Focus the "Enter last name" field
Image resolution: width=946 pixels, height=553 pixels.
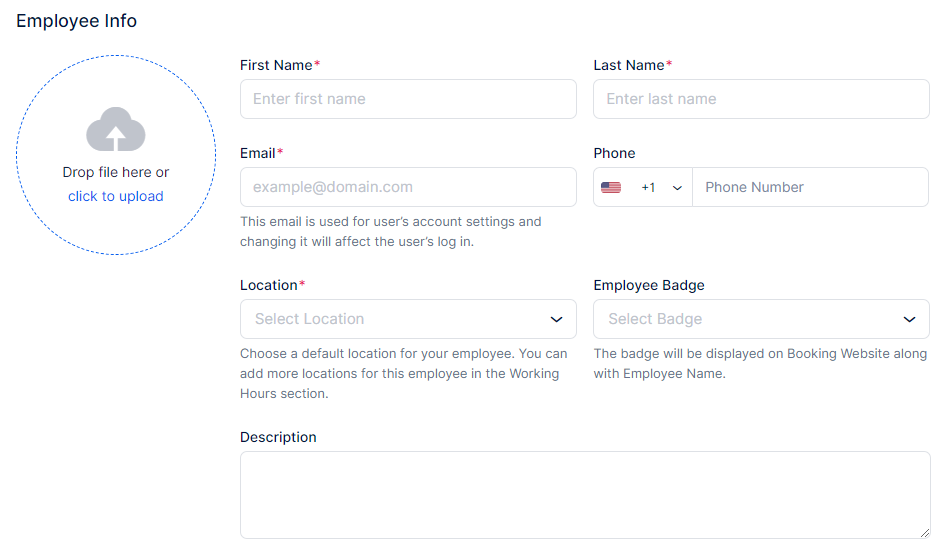click(761, 99)
